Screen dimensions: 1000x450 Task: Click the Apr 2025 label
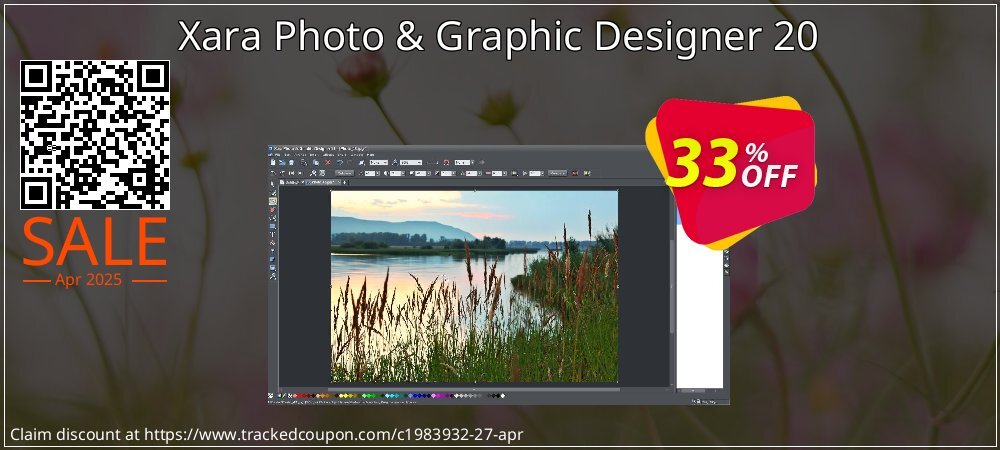coord(89,280)
